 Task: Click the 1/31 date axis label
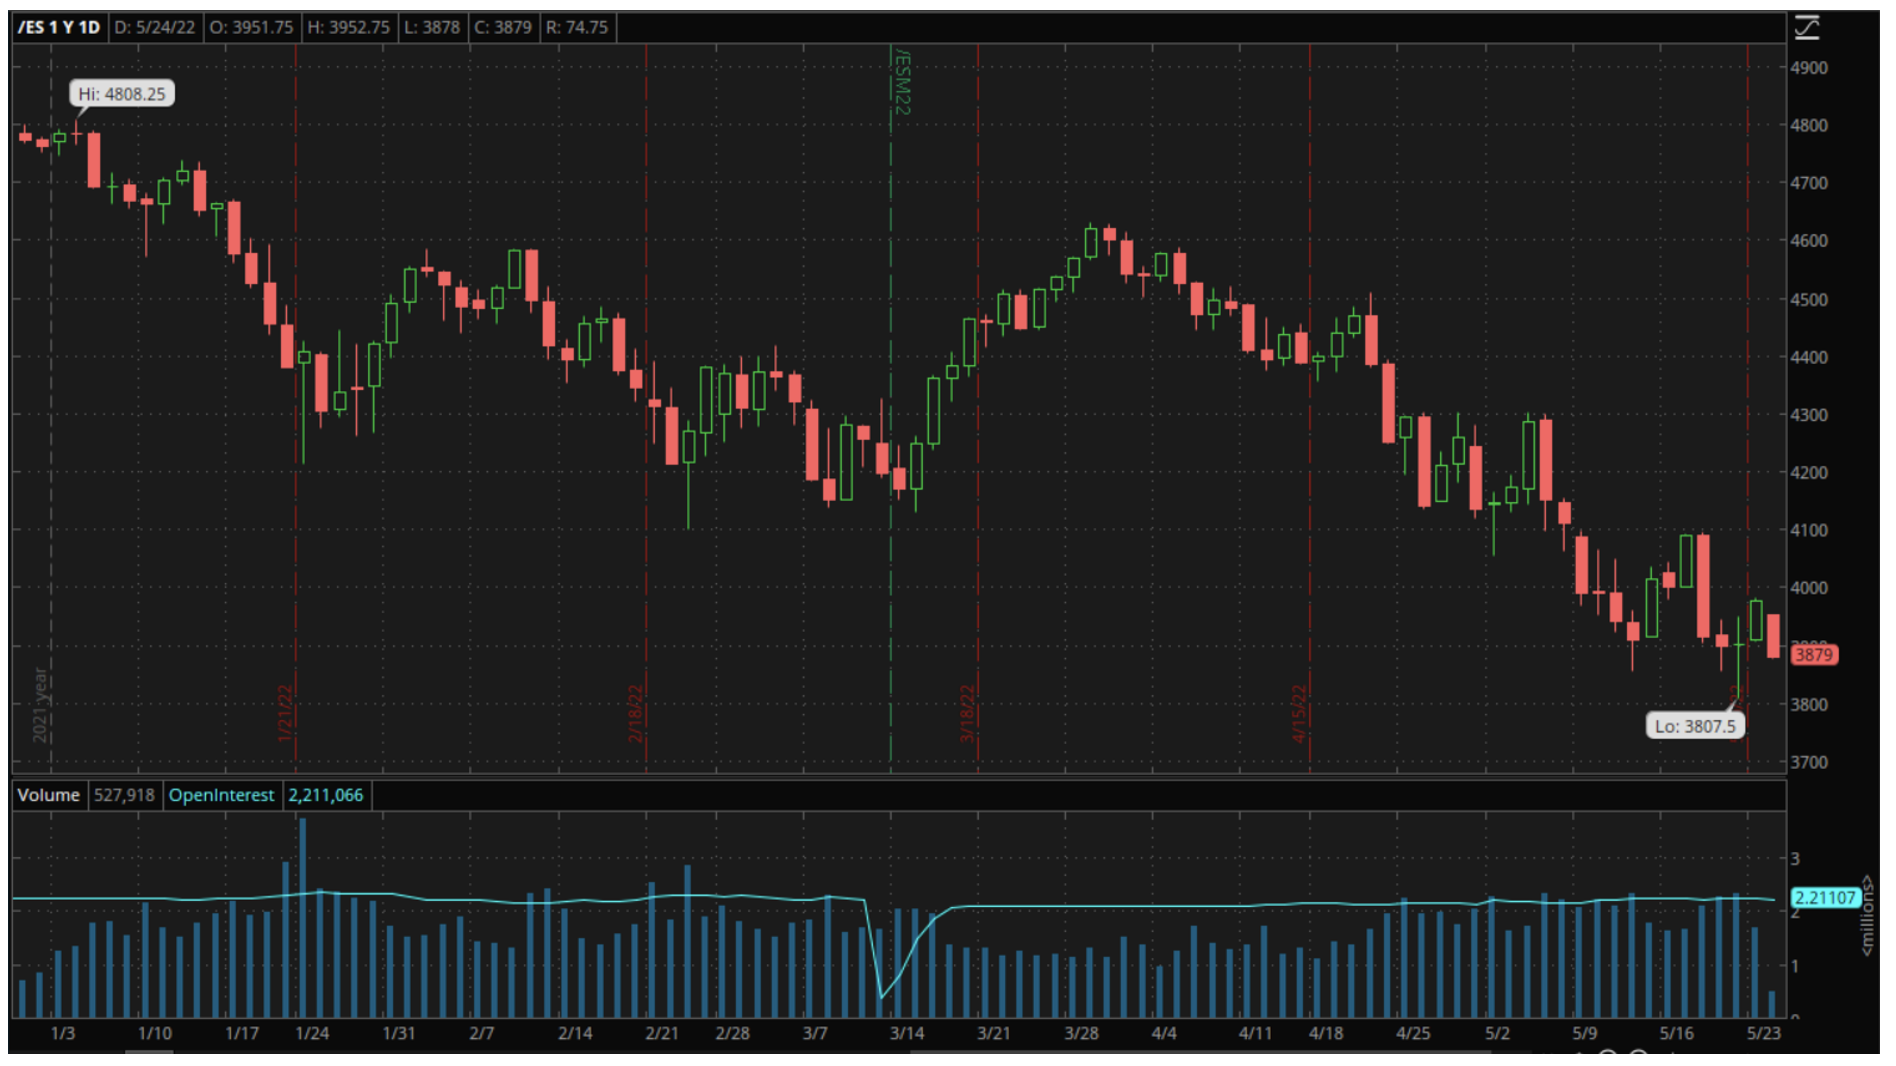click(x=399, y=1033)
